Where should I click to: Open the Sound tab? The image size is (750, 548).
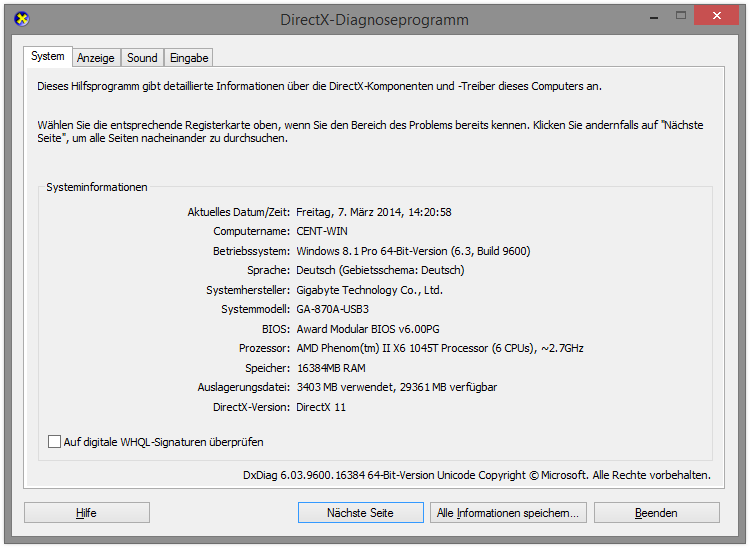[x=142, y=58]
